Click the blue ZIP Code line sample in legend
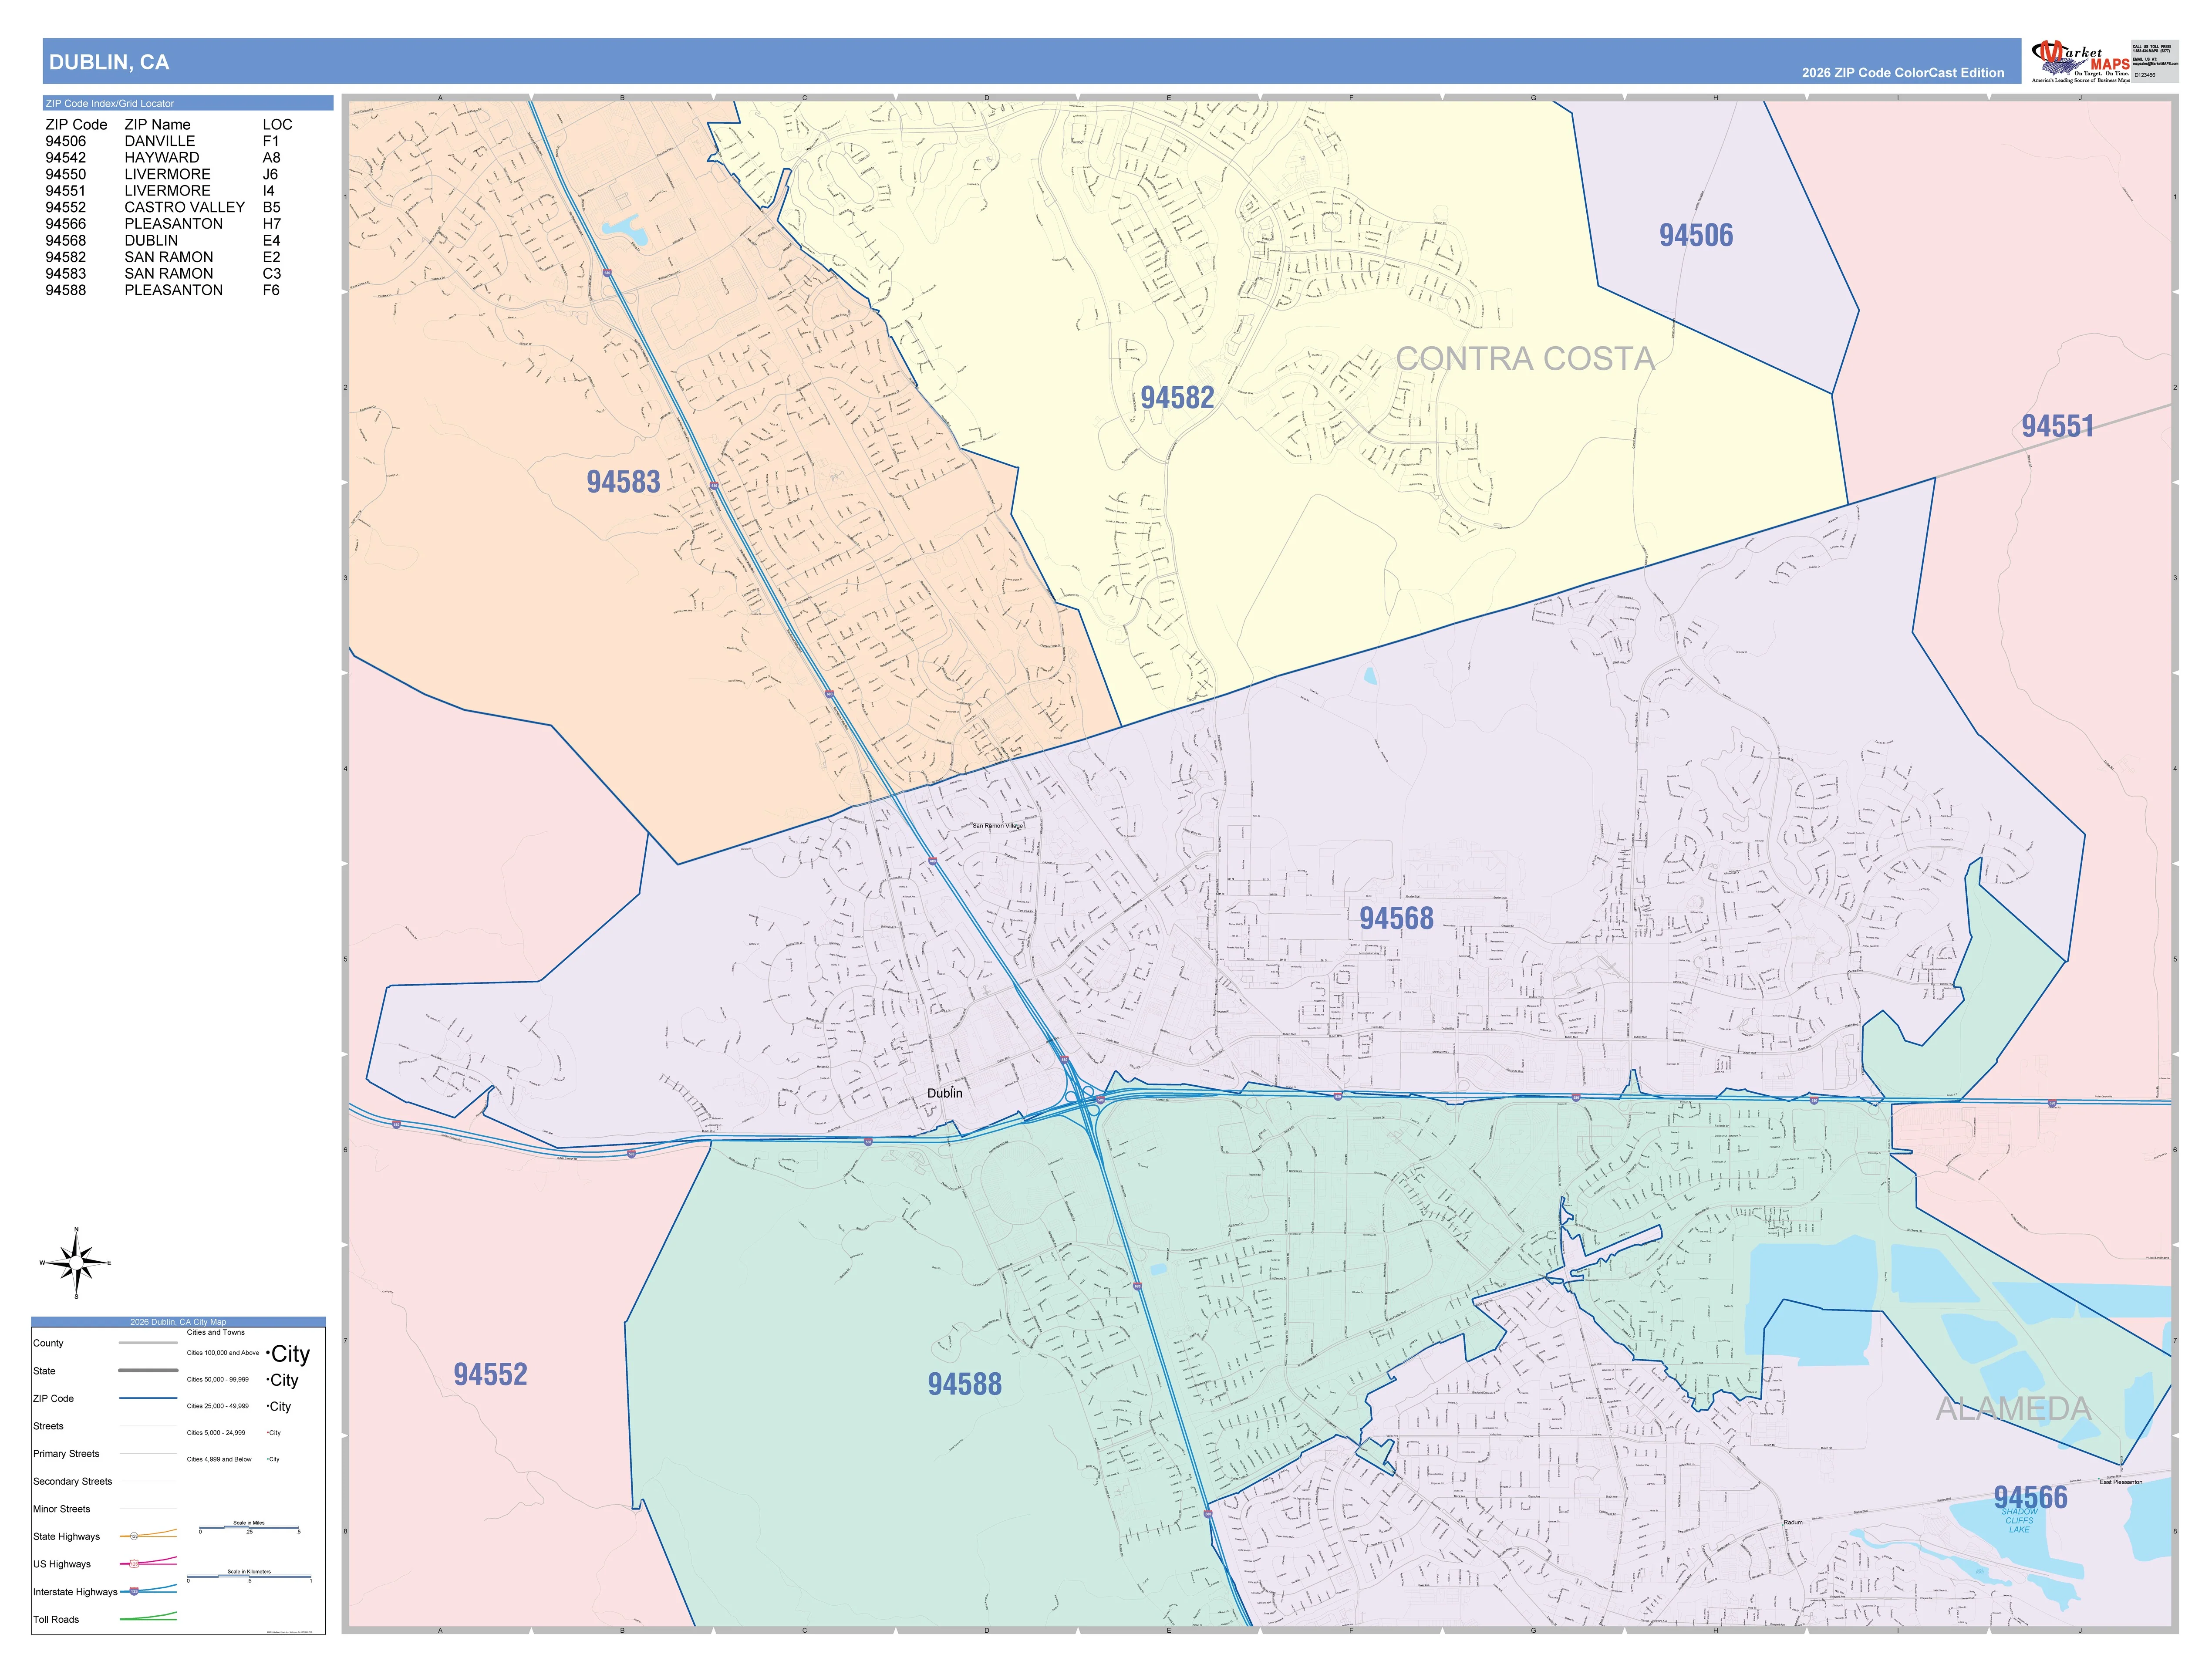Screen dimensions: 2212x1668 [x=148, y=1398]
